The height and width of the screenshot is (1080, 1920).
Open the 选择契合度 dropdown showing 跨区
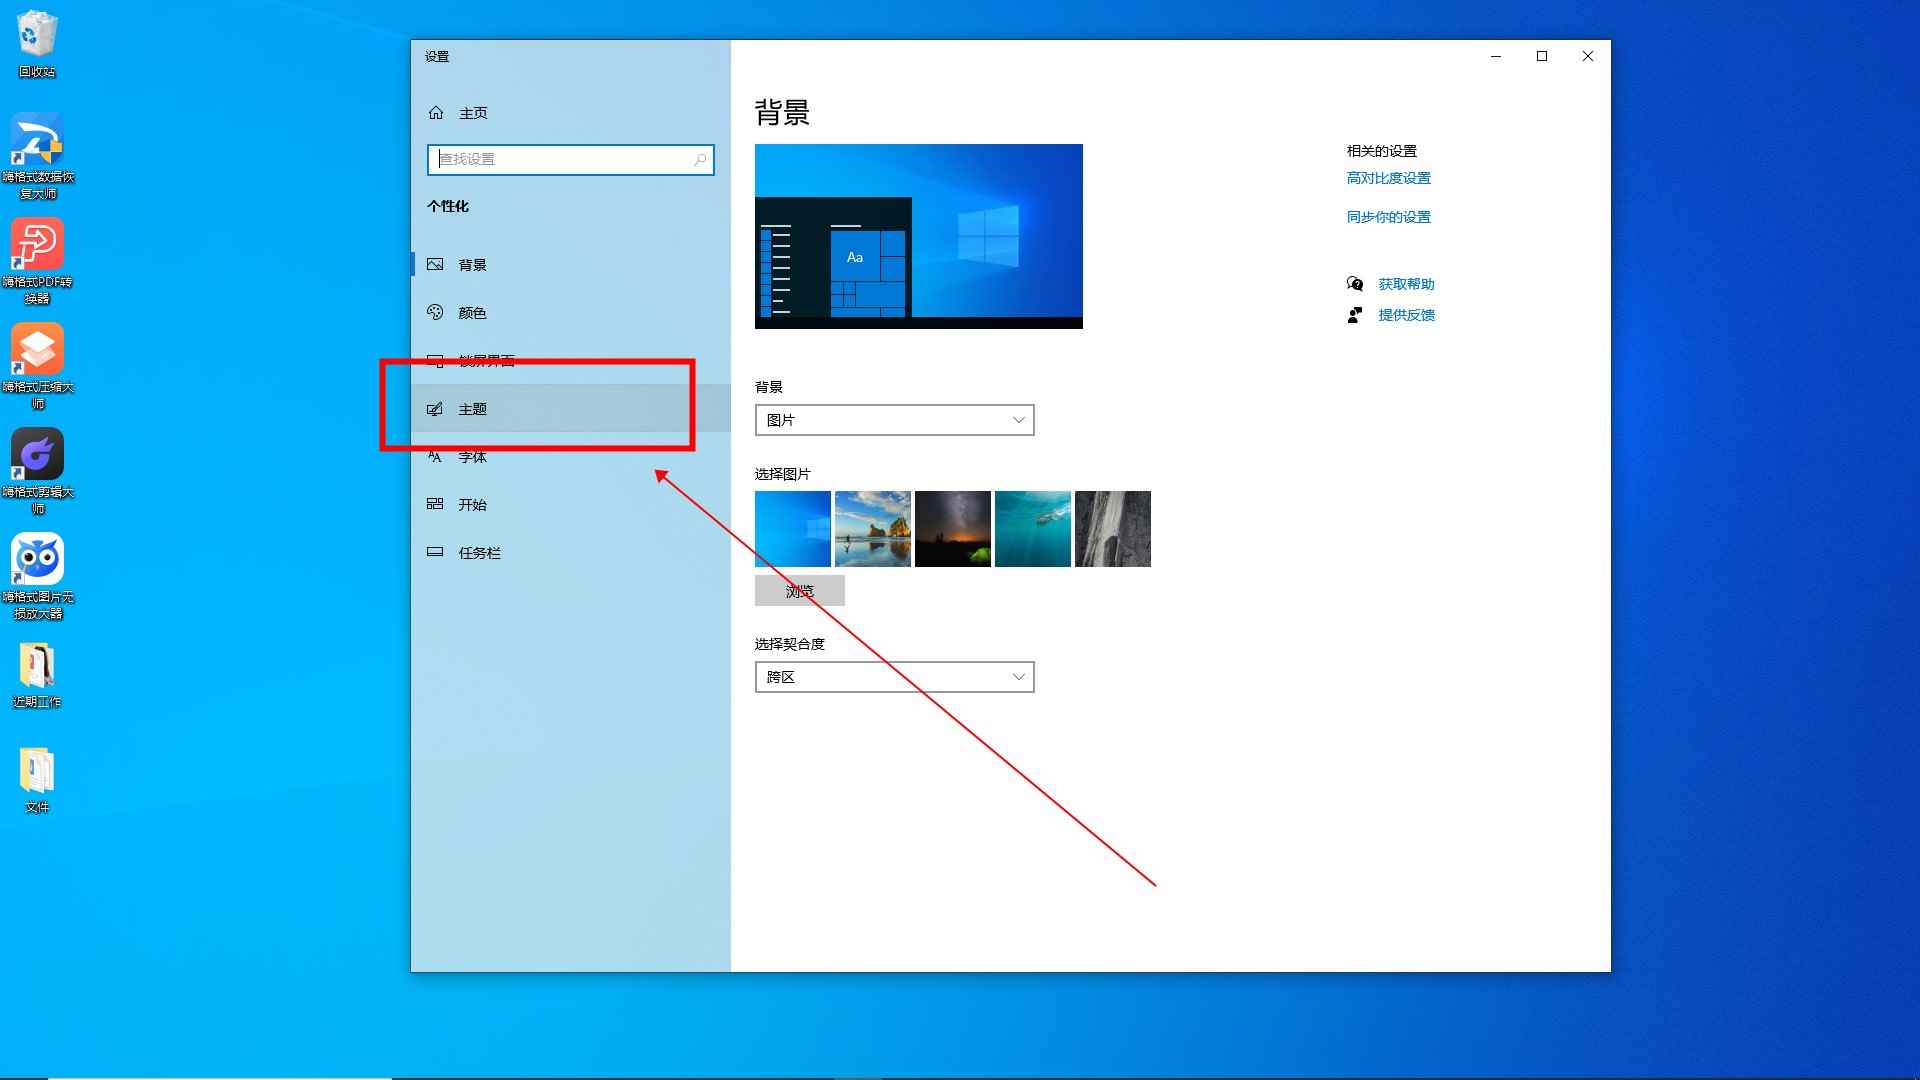click(893, 676)
